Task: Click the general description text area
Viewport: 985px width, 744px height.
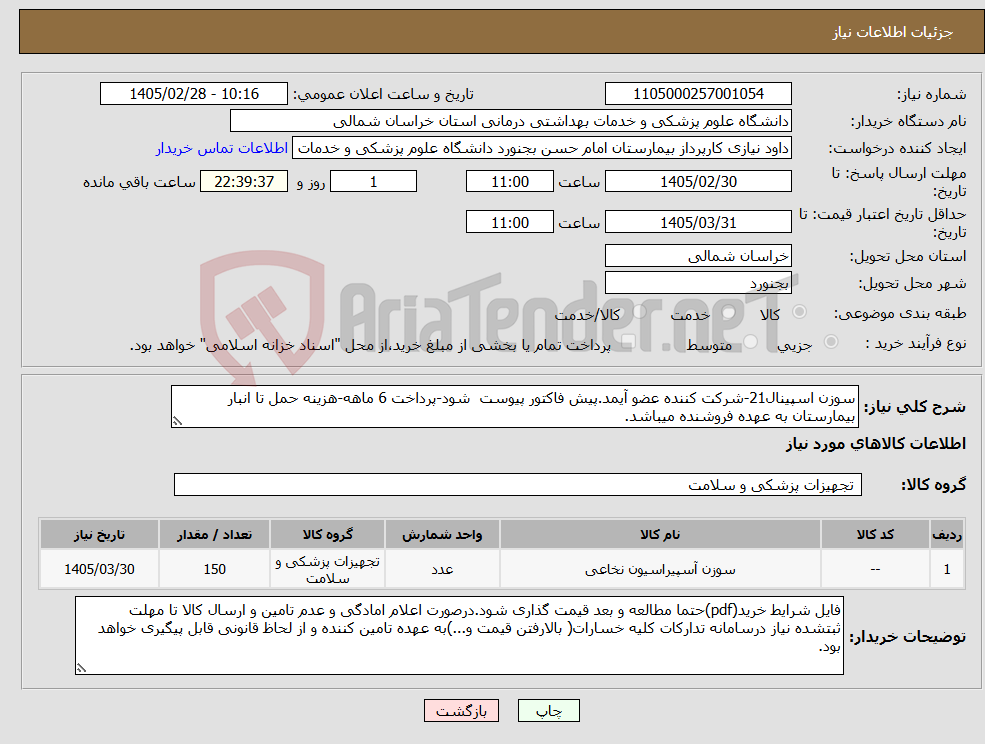Action: pos(514,407)
